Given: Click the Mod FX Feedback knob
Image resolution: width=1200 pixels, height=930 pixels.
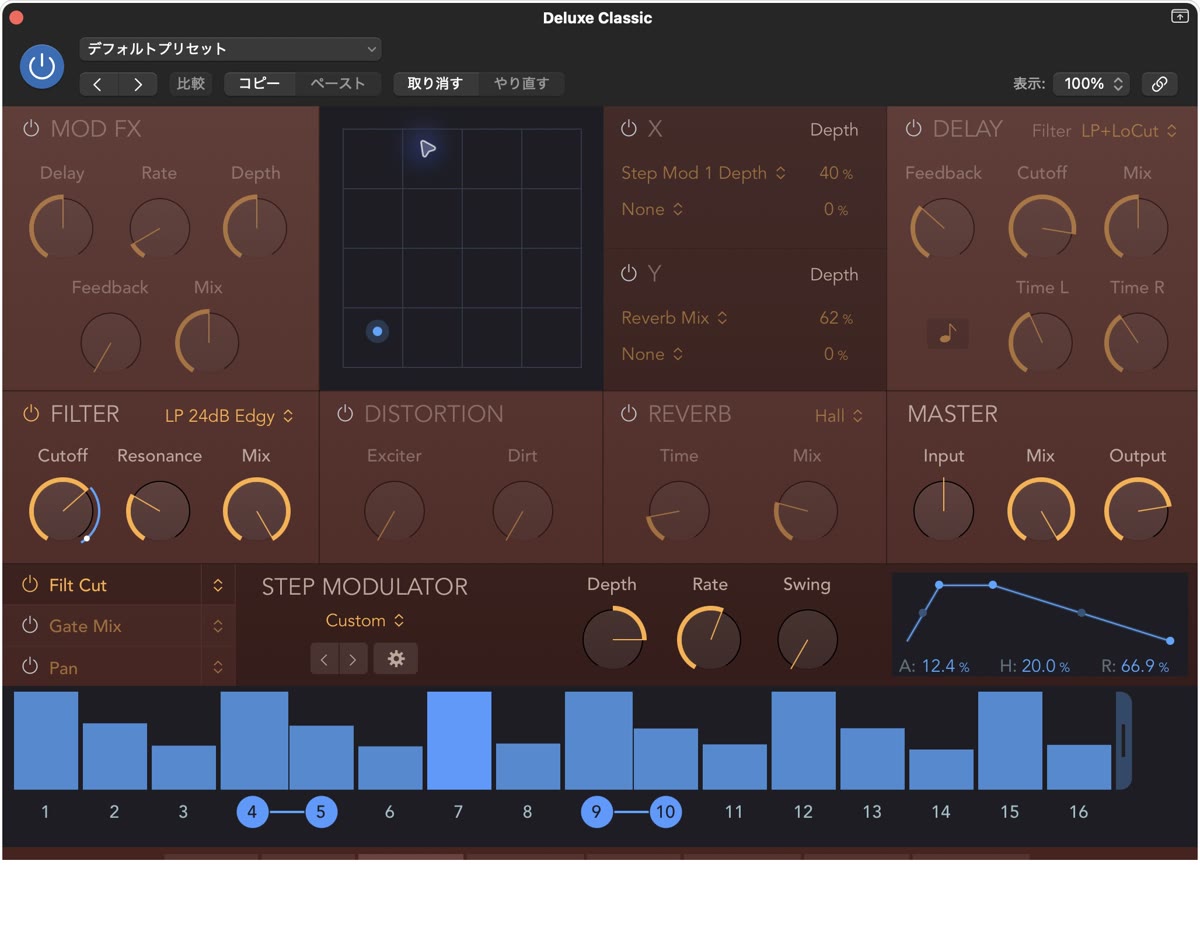Looking at the screenshot, I should point(110,342).
